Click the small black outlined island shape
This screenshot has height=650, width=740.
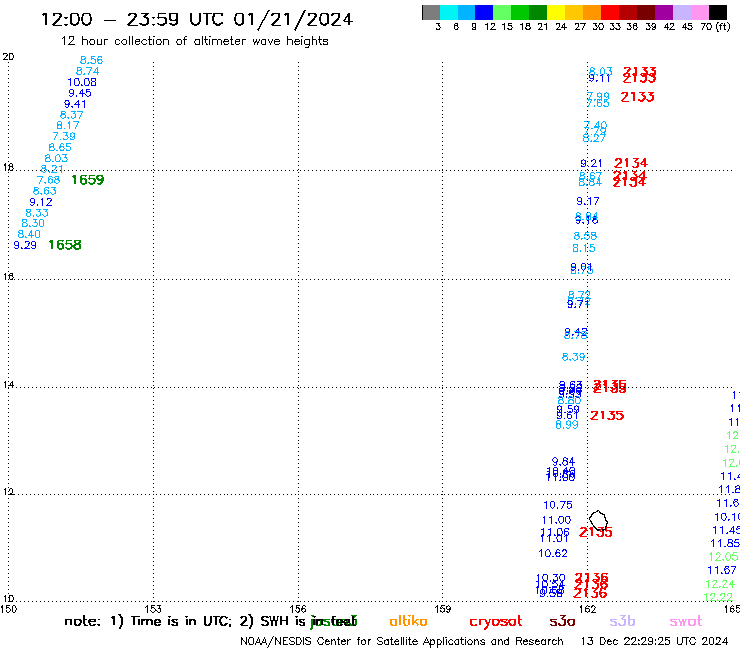598,520
